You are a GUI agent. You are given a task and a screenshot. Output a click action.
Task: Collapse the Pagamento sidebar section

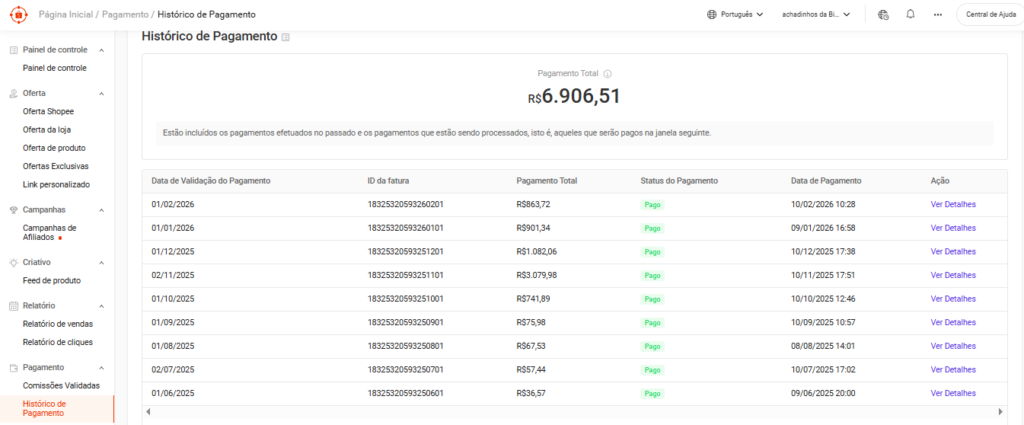click(x=102, y=367)
